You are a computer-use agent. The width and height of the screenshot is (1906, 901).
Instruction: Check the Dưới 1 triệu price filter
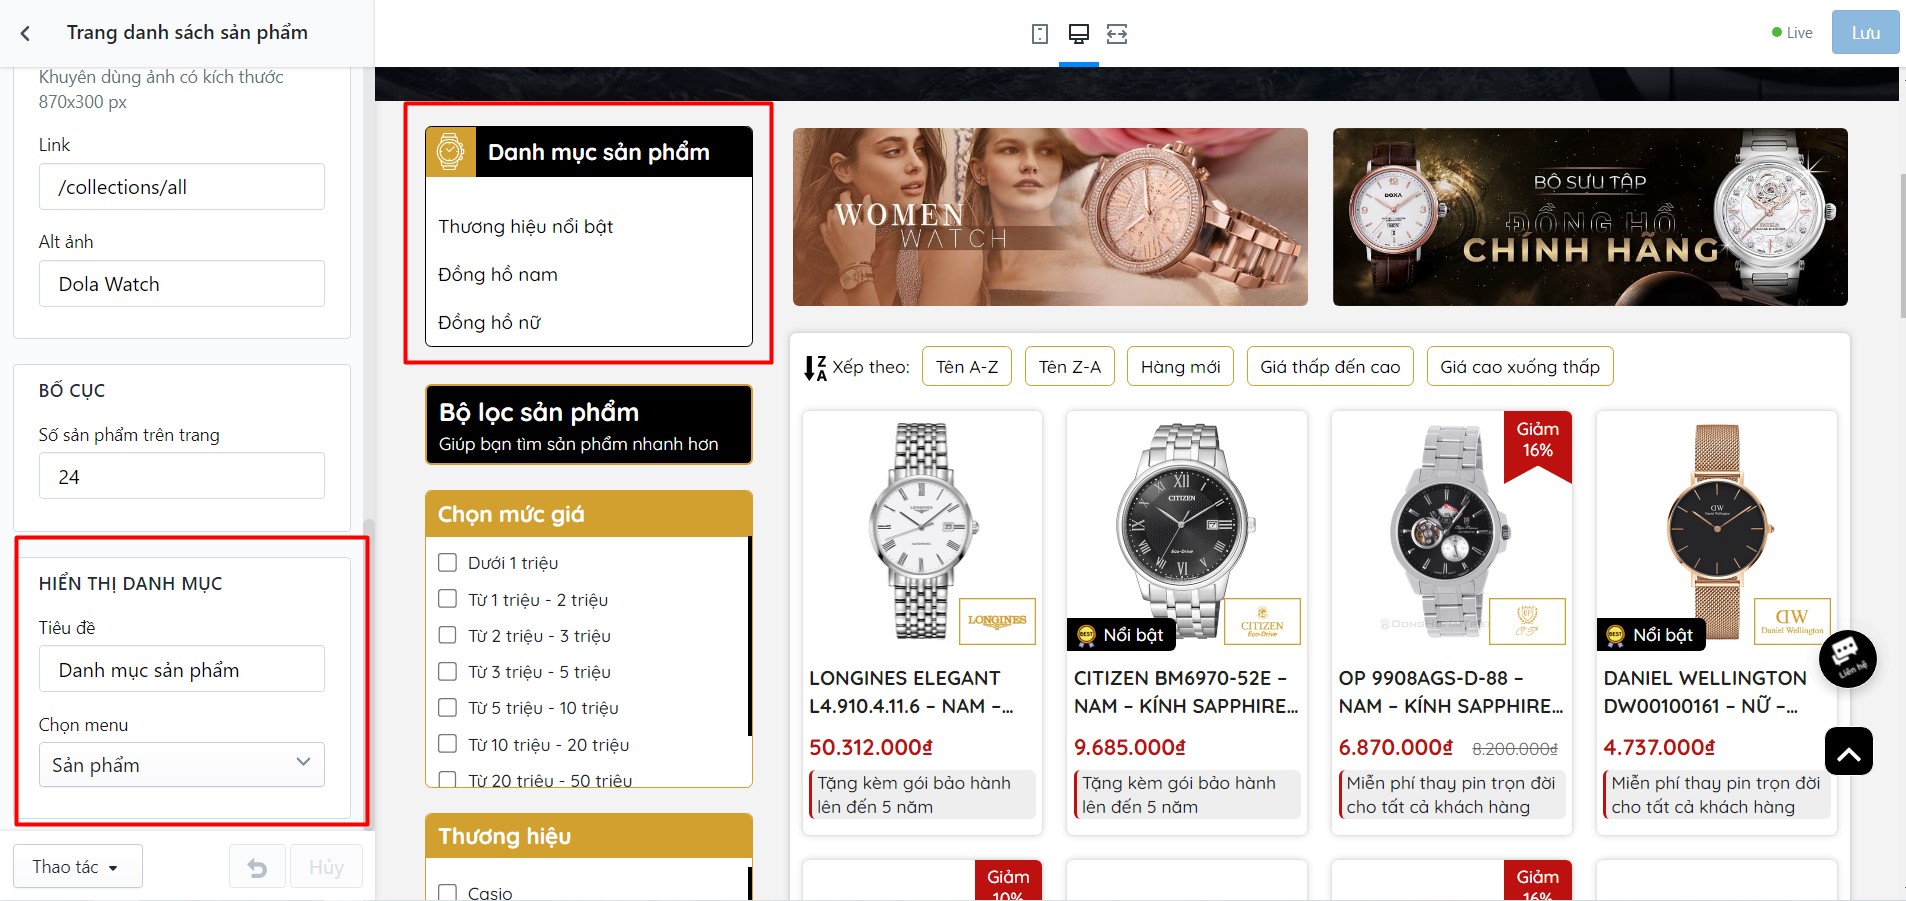pyautogui.click(x=448, y=563)
